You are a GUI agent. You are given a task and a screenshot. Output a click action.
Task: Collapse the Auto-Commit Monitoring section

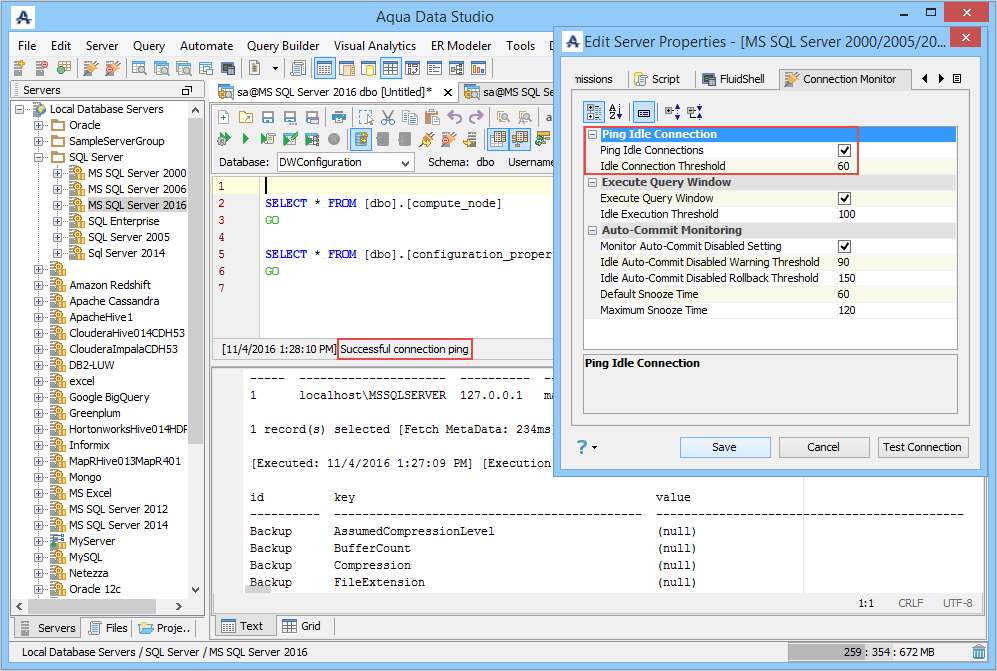[x=593, y=230]
